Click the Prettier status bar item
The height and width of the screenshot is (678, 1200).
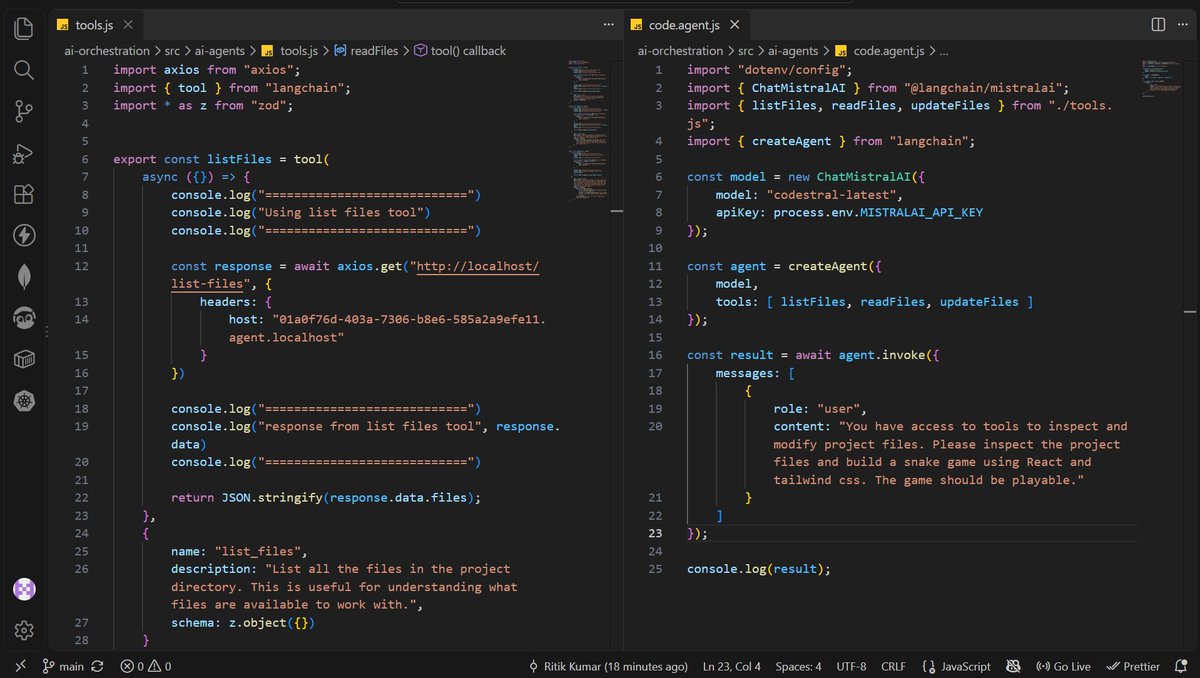(x=1134, y=666)
